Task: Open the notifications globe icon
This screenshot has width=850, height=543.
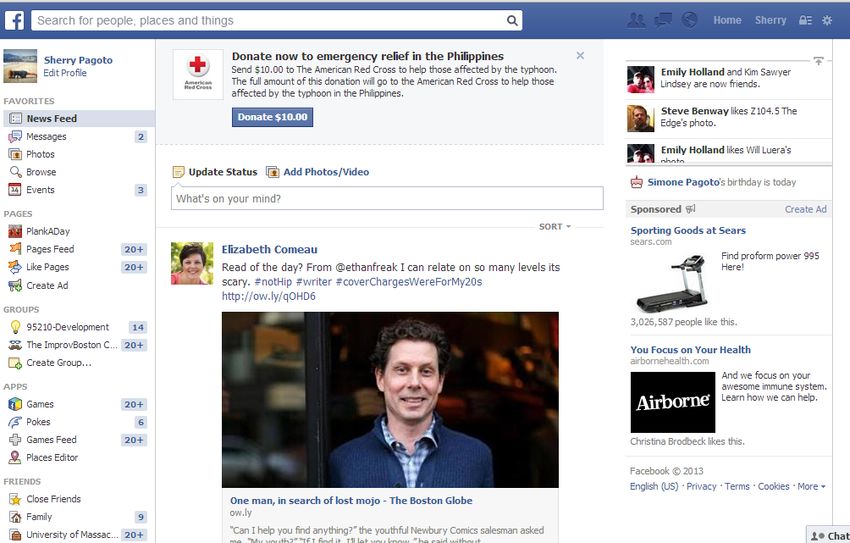Action: tap(689, 20)
